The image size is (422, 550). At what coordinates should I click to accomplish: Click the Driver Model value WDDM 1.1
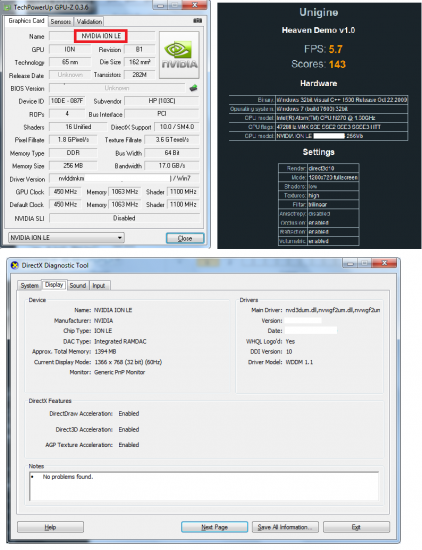tap(299, 362)
